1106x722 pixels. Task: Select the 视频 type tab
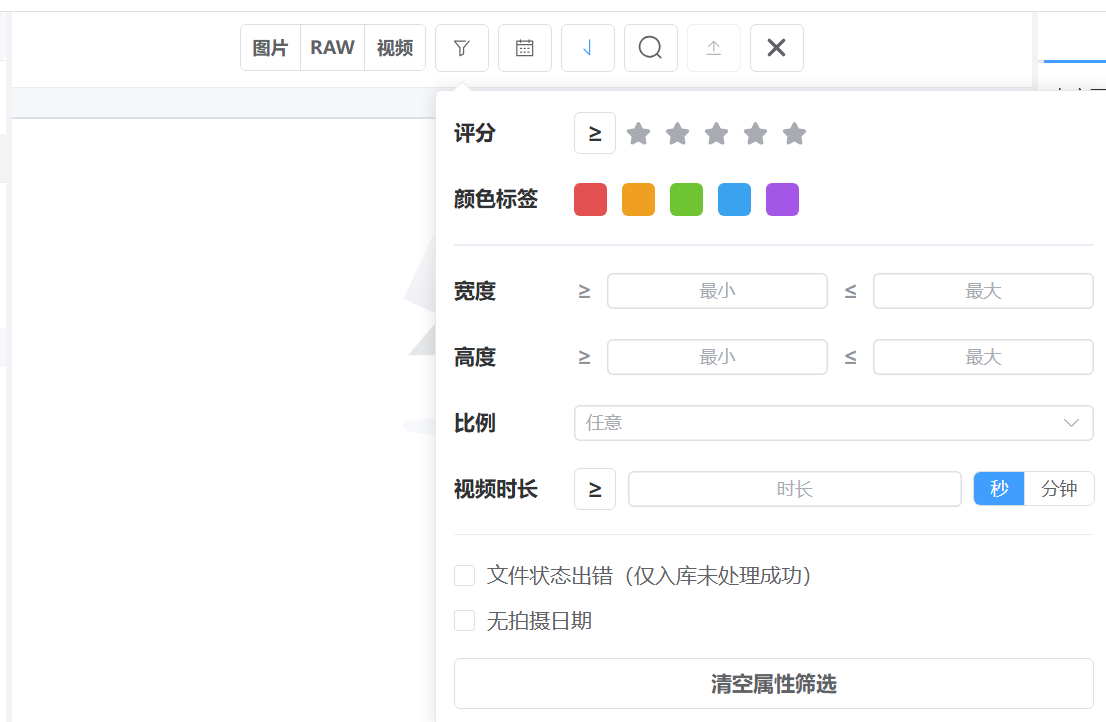coord(395,48)
